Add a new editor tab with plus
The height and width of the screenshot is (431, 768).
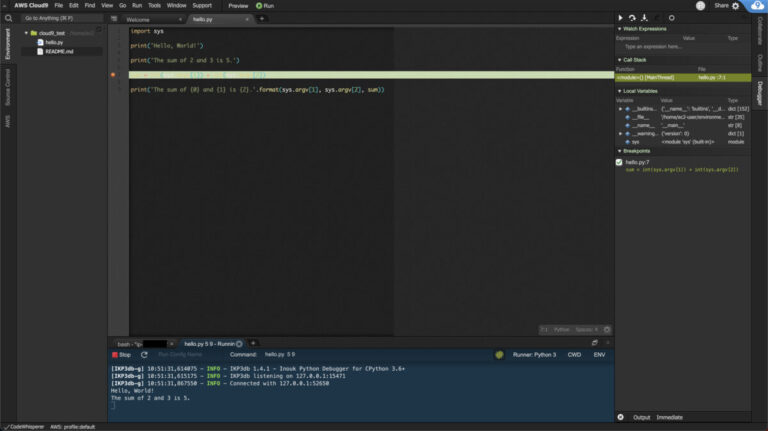tap(262, 18)
